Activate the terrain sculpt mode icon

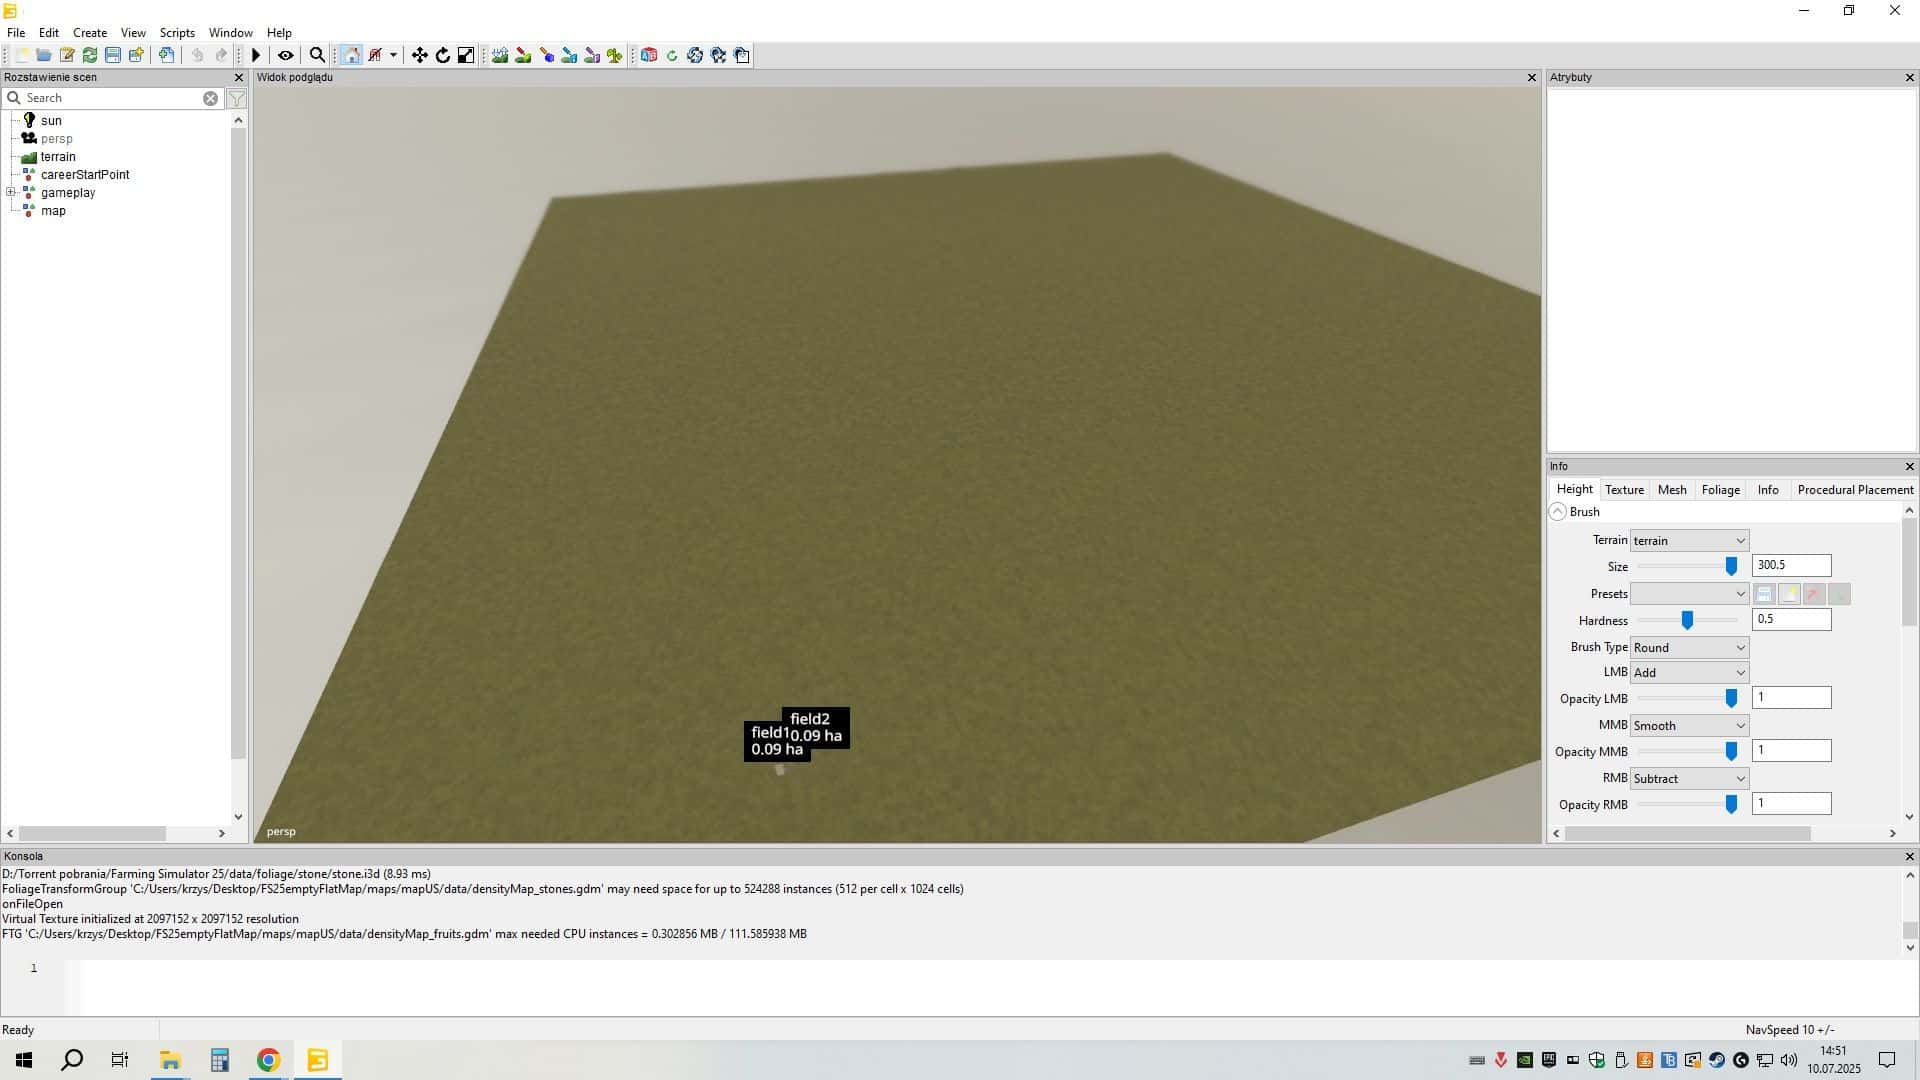coord(500,55)
